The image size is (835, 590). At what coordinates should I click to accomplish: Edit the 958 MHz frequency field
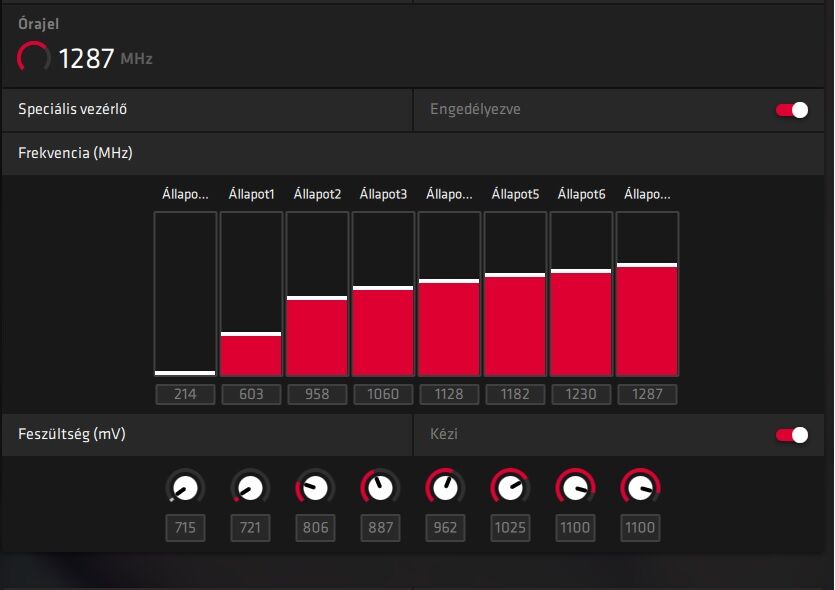[x=317, y=395]
